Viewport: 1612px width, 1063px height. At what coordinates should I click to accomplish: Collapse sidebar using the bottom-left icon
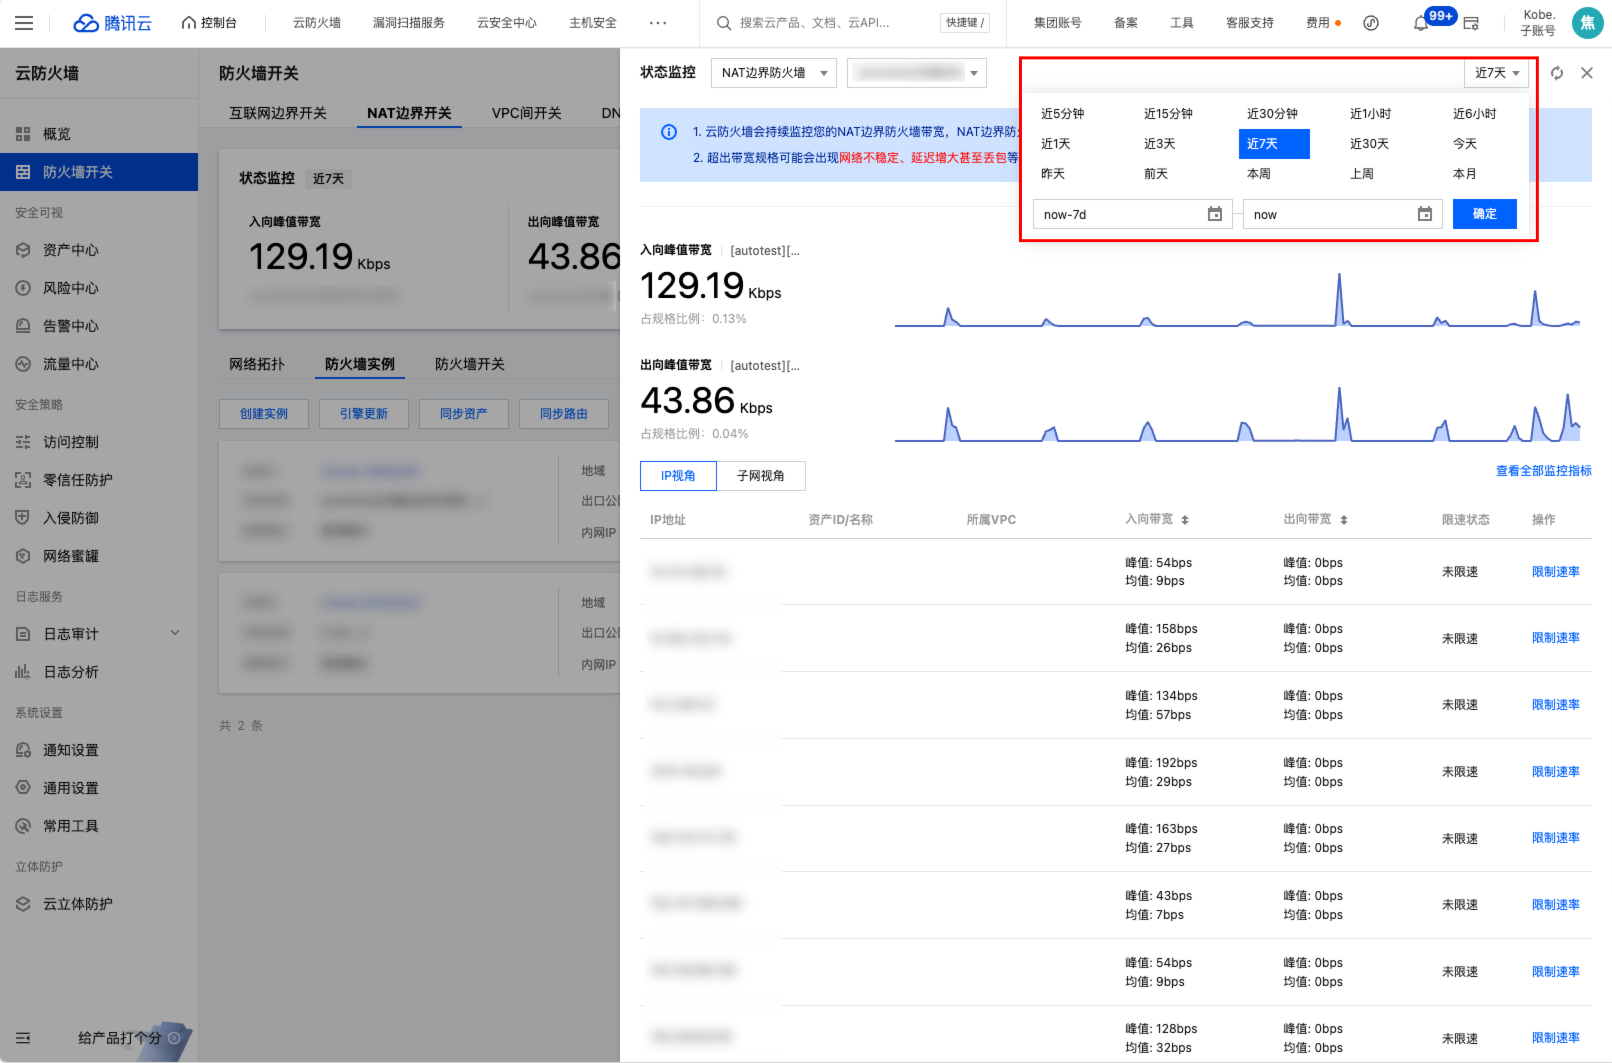pos(23,1038)
